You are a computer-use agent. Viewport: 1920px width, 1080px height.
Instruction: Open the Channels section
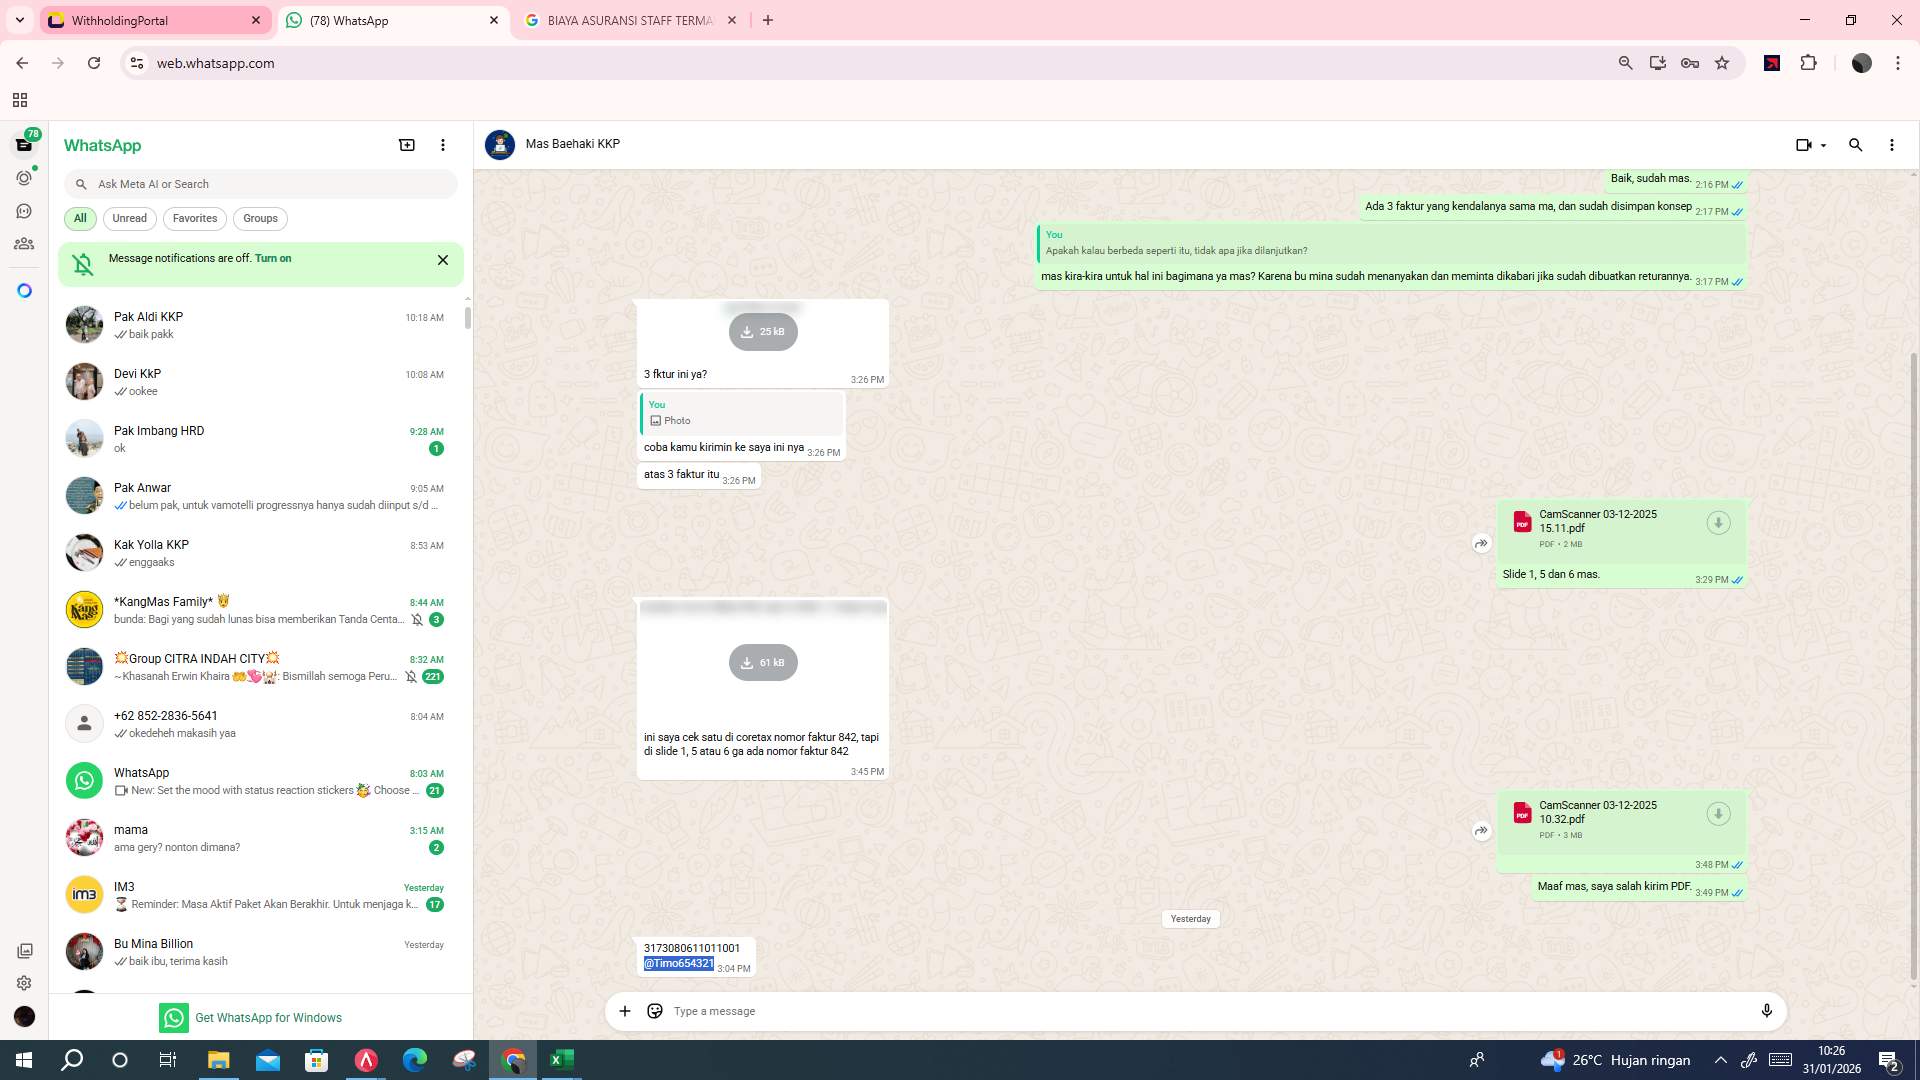[x=24, y=210]
